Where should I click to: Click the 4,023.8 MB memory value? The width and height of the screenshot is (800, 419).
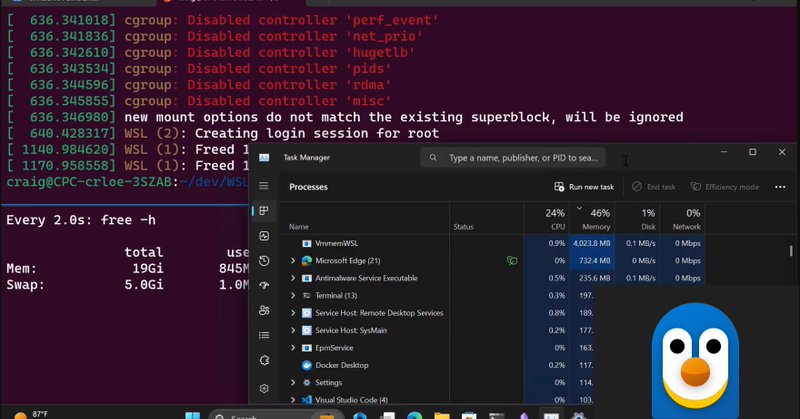(592, 243)
